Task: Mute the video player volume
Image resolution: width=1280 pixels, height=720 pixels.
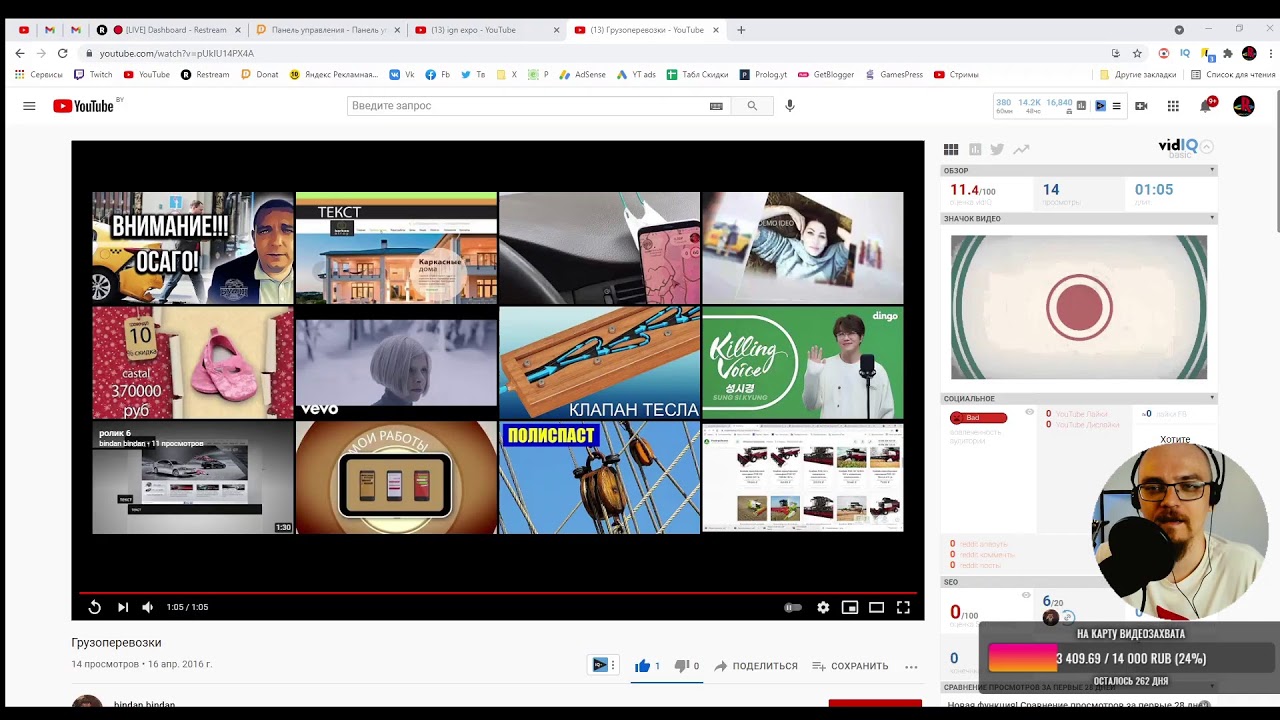Action: (148, 607)
